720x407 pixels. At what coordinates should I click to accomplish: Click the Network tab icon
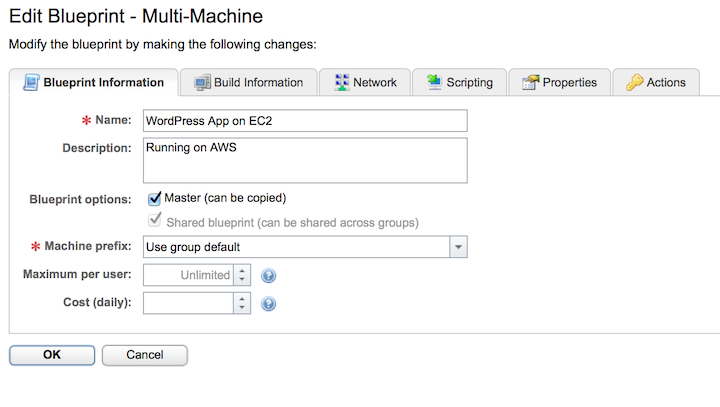342,83
